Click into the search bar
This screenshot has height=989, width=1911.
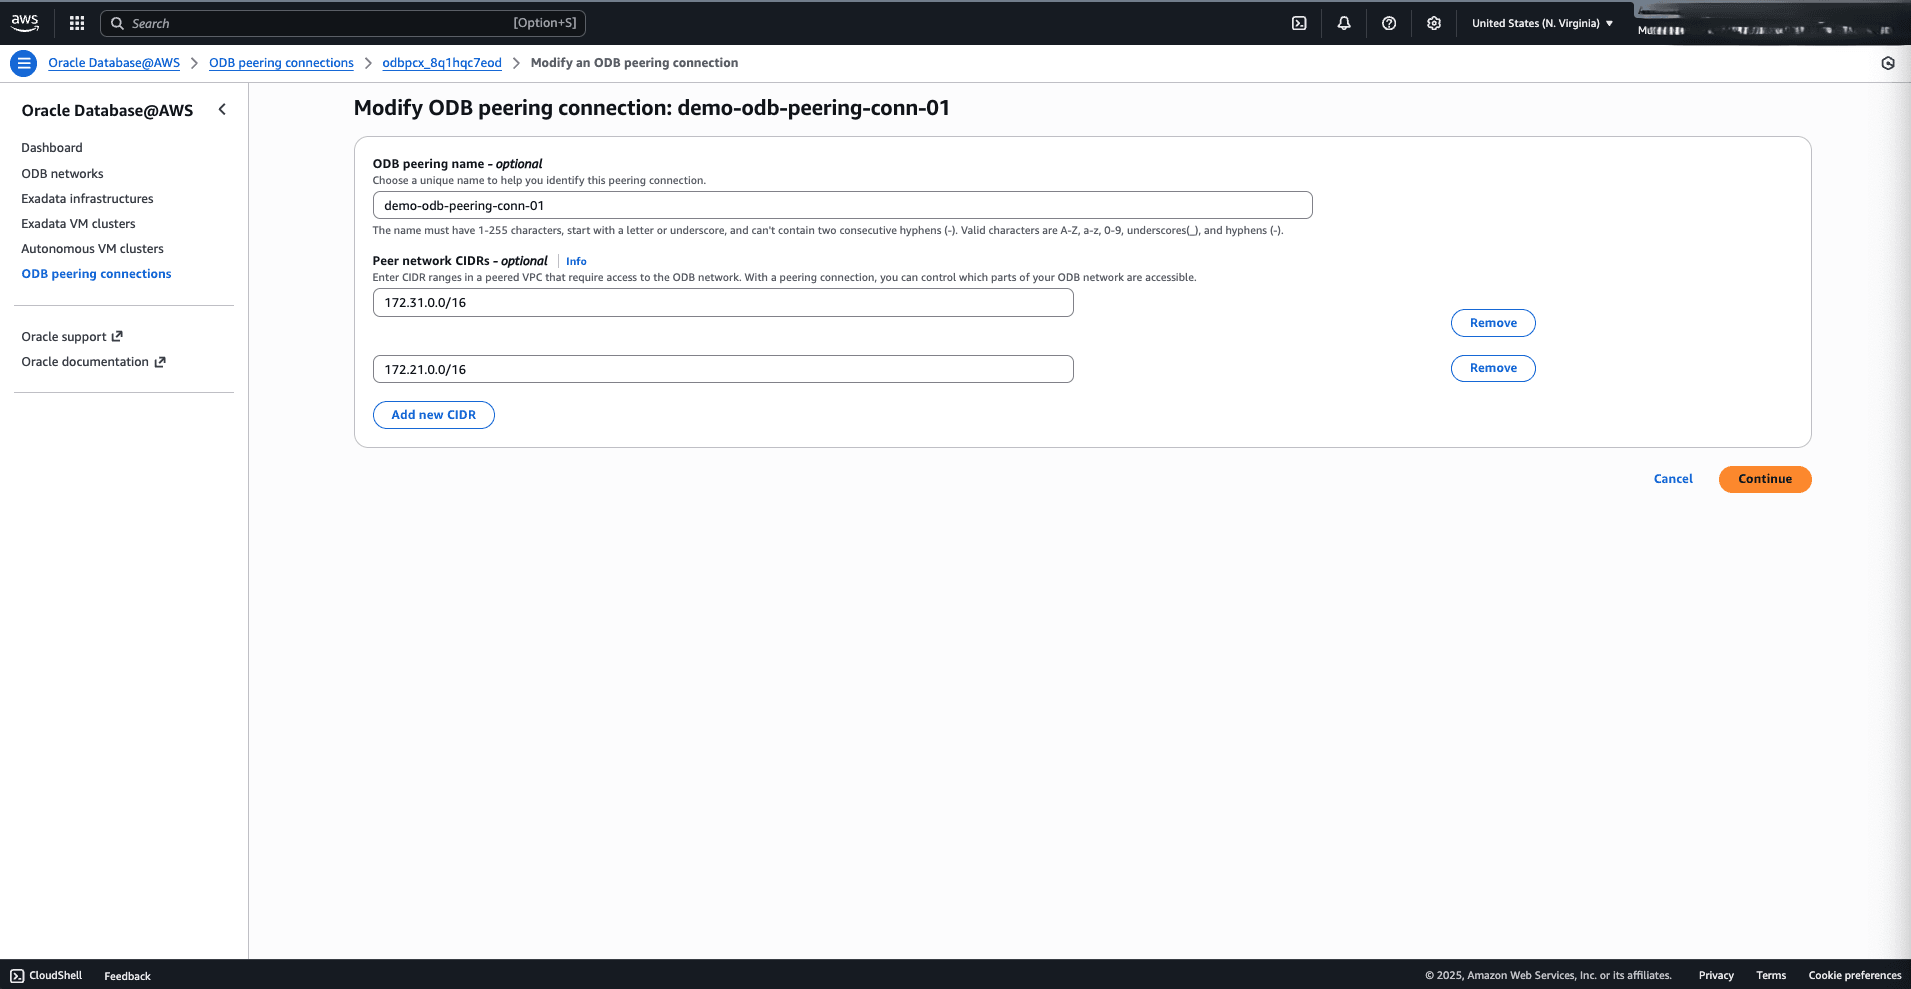point(340,22)
